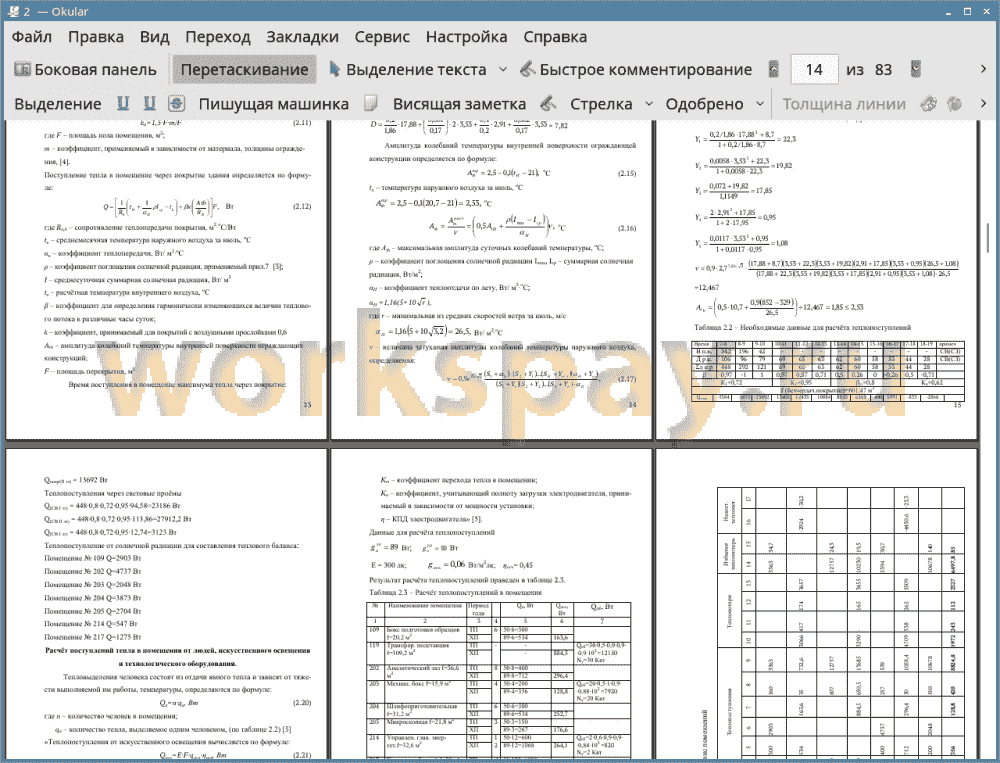Open the Справка menu
This screenshot has height=763, width=1000.
(555, 37)
